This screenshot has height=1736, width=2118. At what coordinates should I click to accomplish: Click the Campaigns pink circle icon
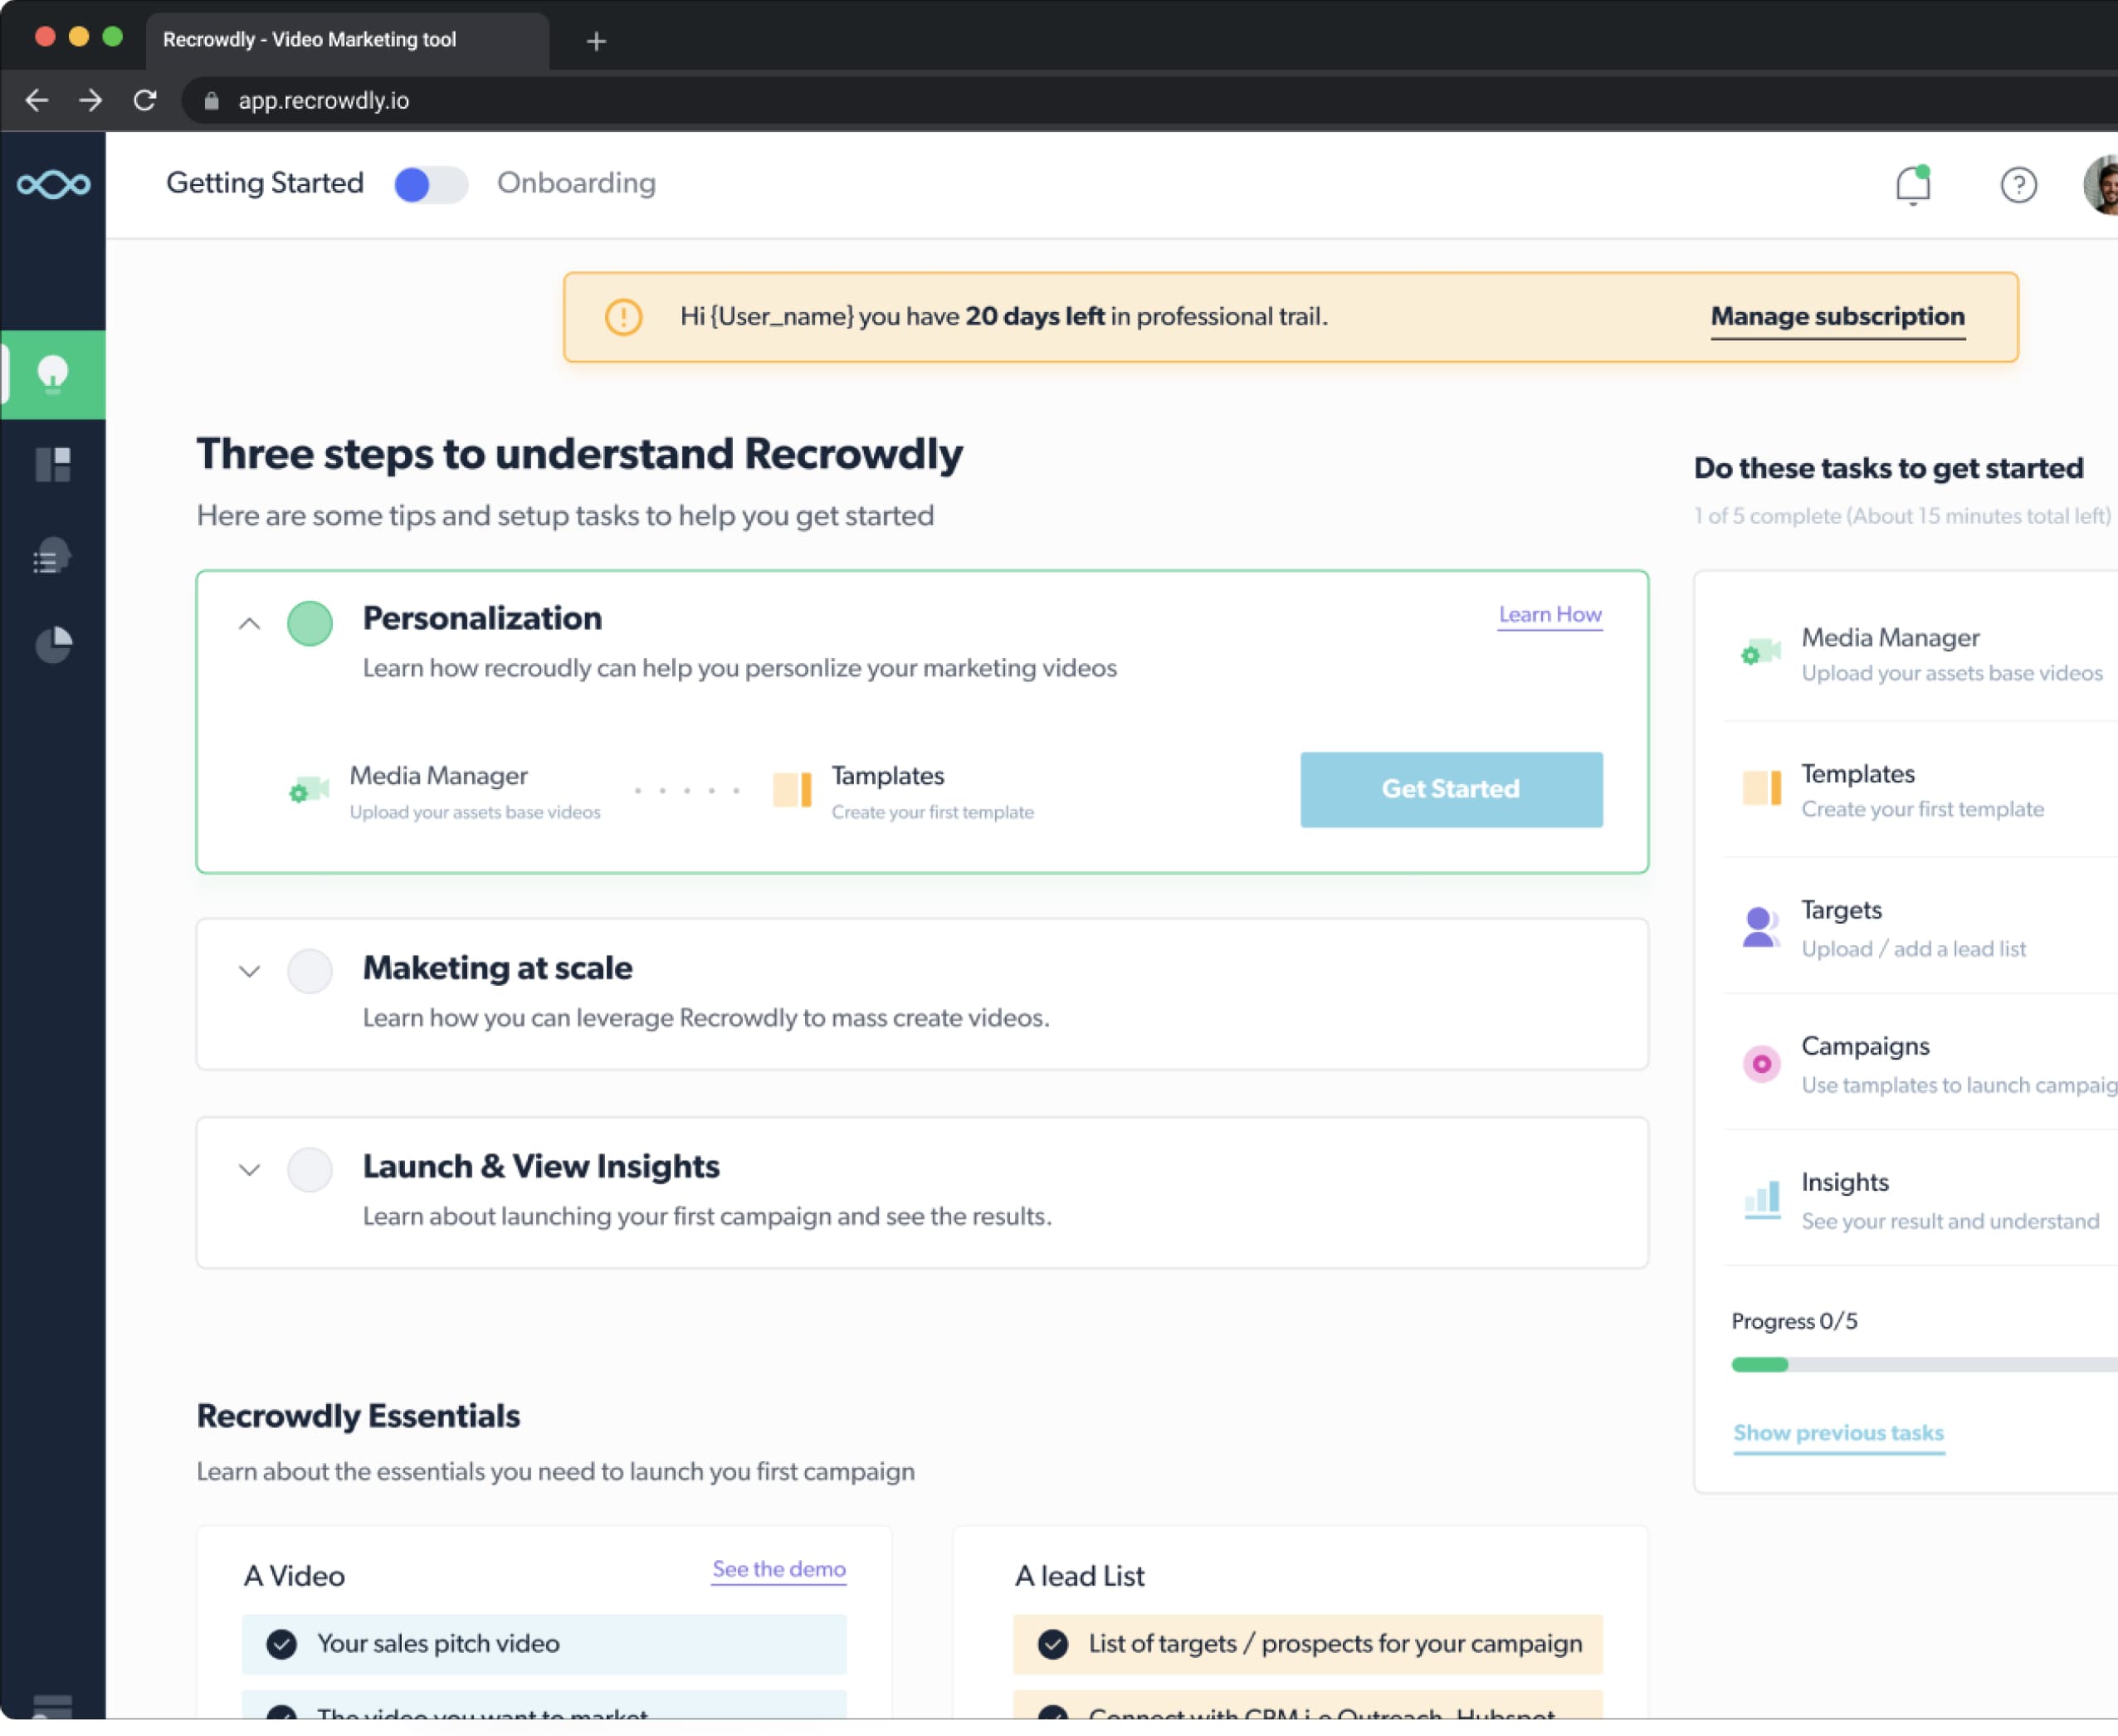click(x=1761, y=1063)
